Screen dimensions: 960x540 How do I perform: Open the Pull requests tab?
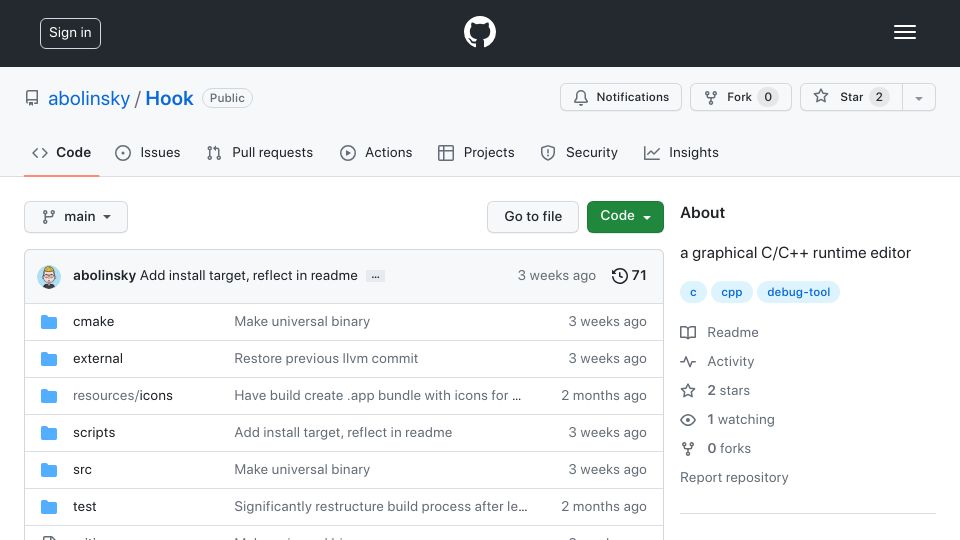tap(260, 152)
